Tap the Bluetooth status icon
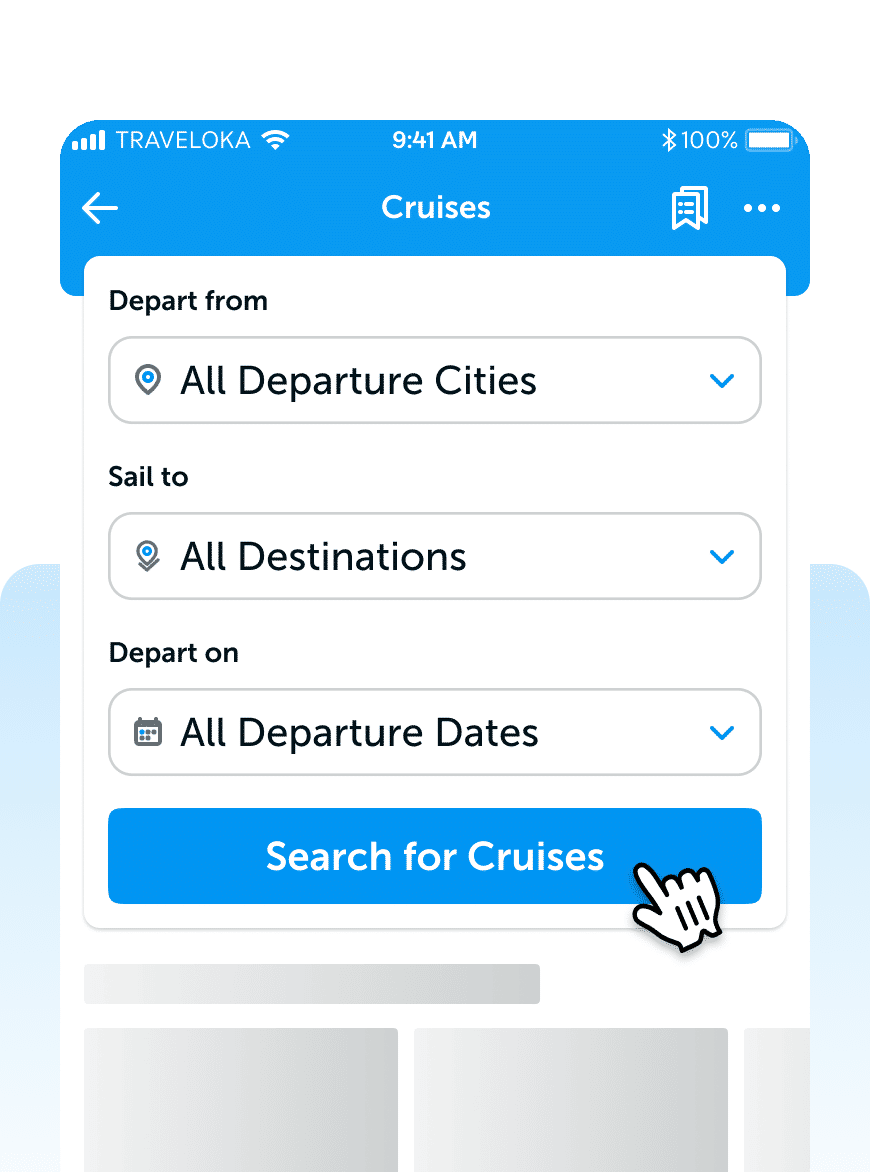The width and height of the screenshot is (870, 1172). pyautogui.click(x=669, y=140)
